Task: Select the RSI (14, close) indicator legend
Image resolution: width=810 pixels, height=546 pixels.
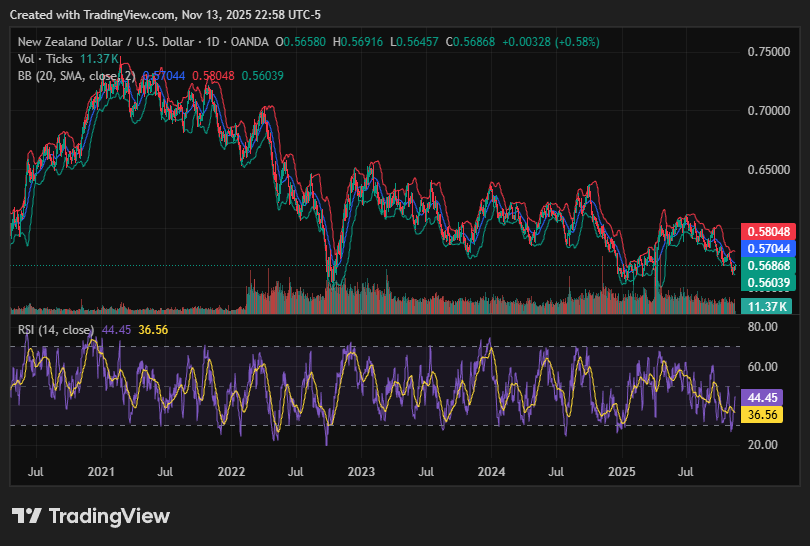Action: [56, 330]
